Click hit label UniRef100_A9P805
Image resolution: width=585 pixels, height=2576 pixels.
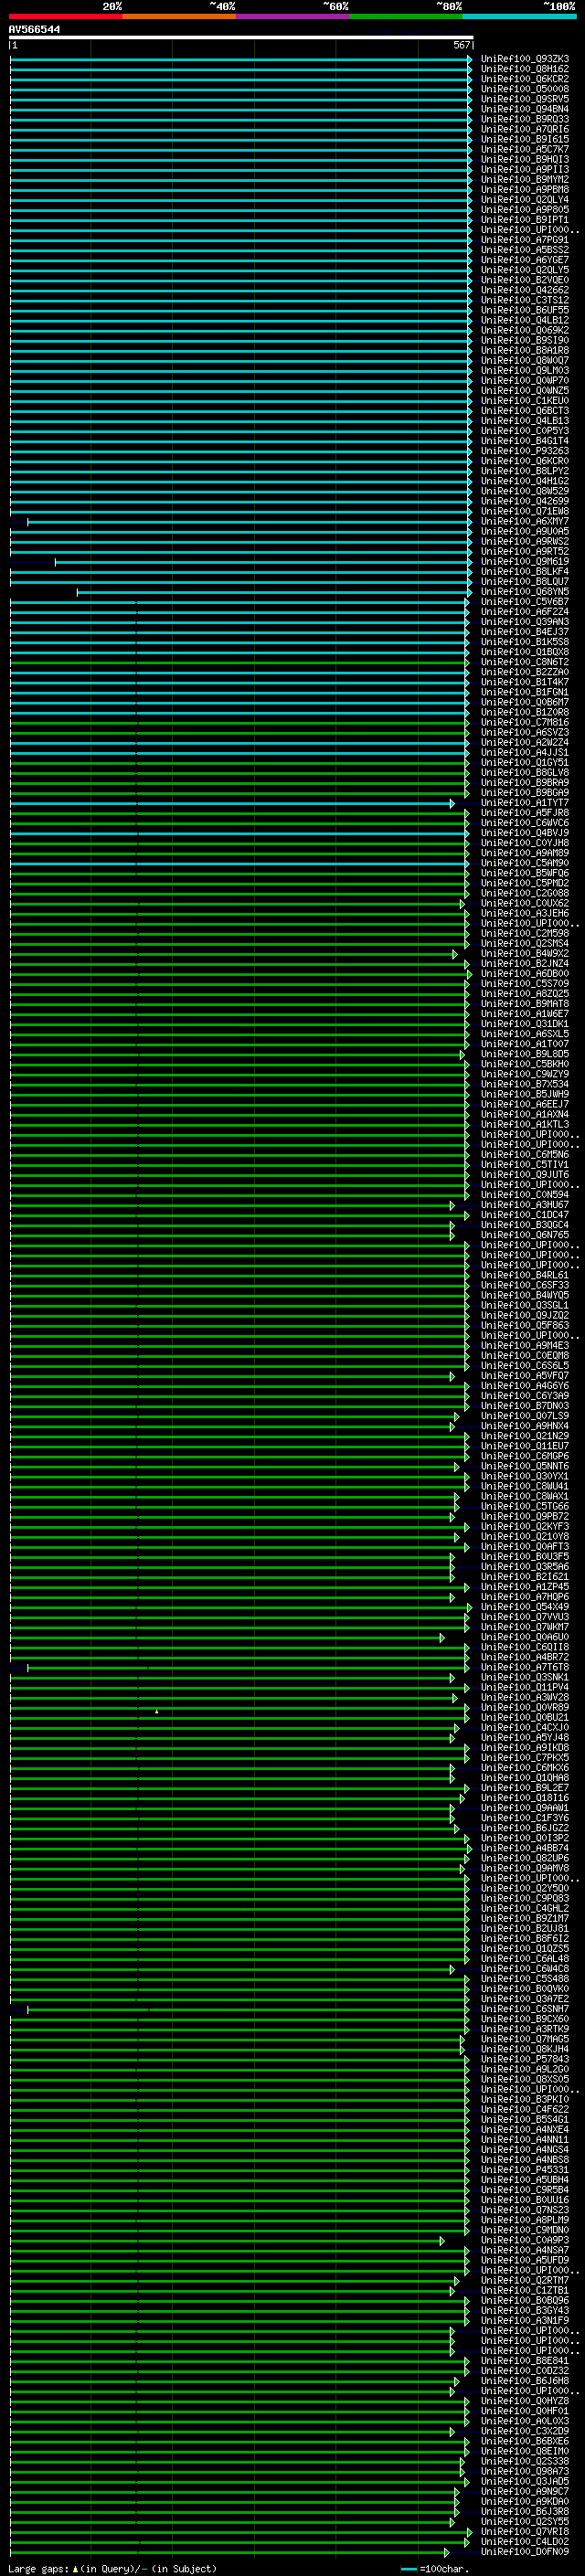point(525,209)
